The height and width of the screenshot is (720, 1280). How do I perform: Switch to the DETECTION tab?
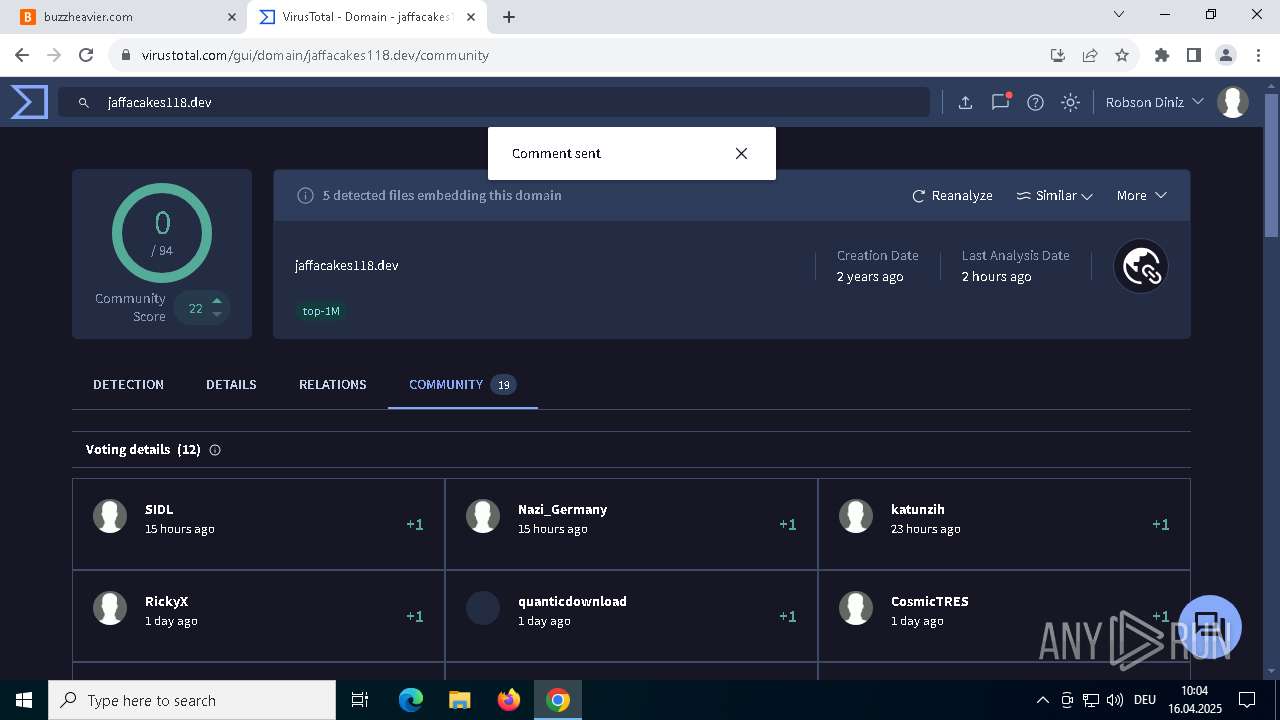[x=128, y=384]
